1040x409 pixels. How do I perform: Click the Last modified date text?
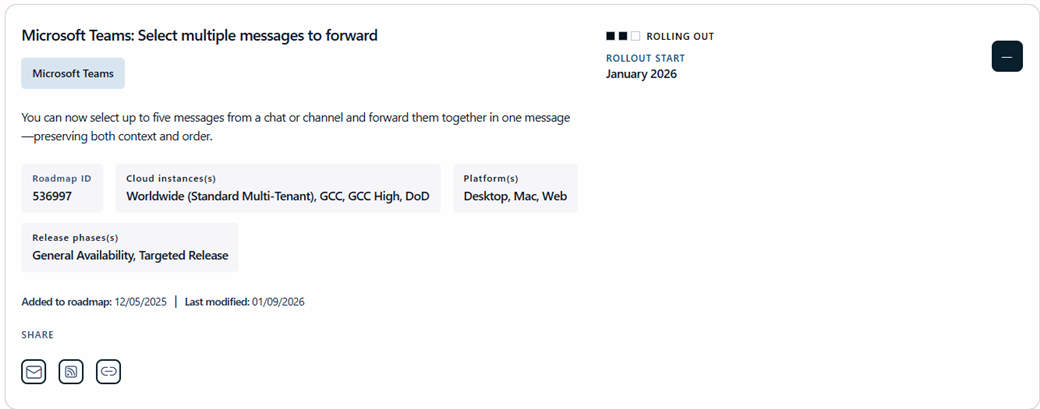pos(244,301)
